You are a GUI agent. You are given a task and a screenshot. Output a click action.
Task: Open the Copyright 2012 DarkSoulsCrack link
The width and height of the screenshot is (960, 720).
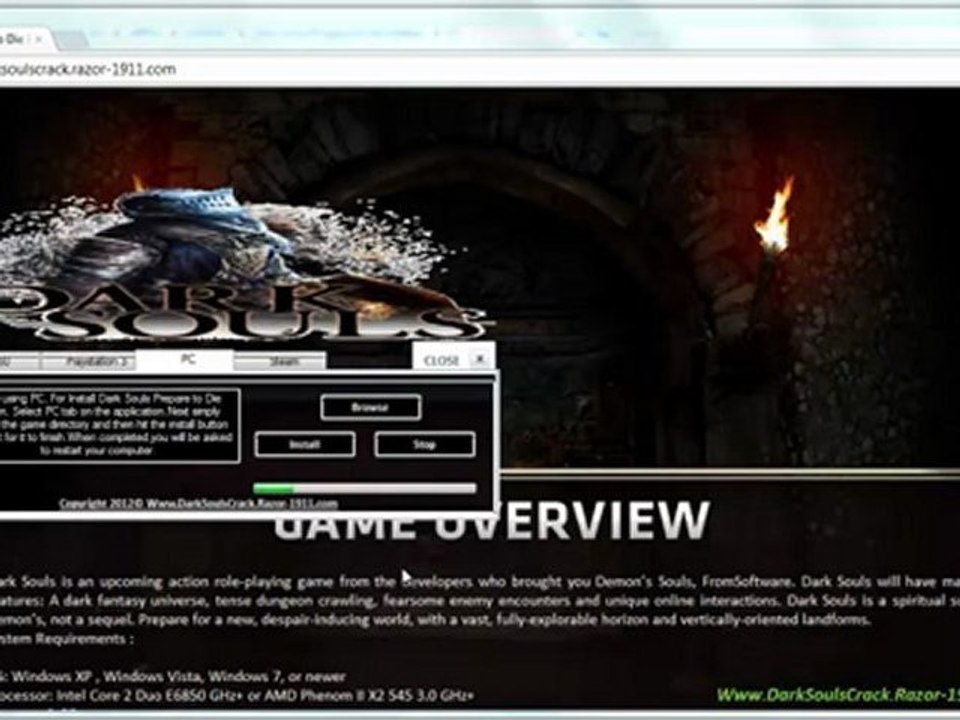(198, 503)
